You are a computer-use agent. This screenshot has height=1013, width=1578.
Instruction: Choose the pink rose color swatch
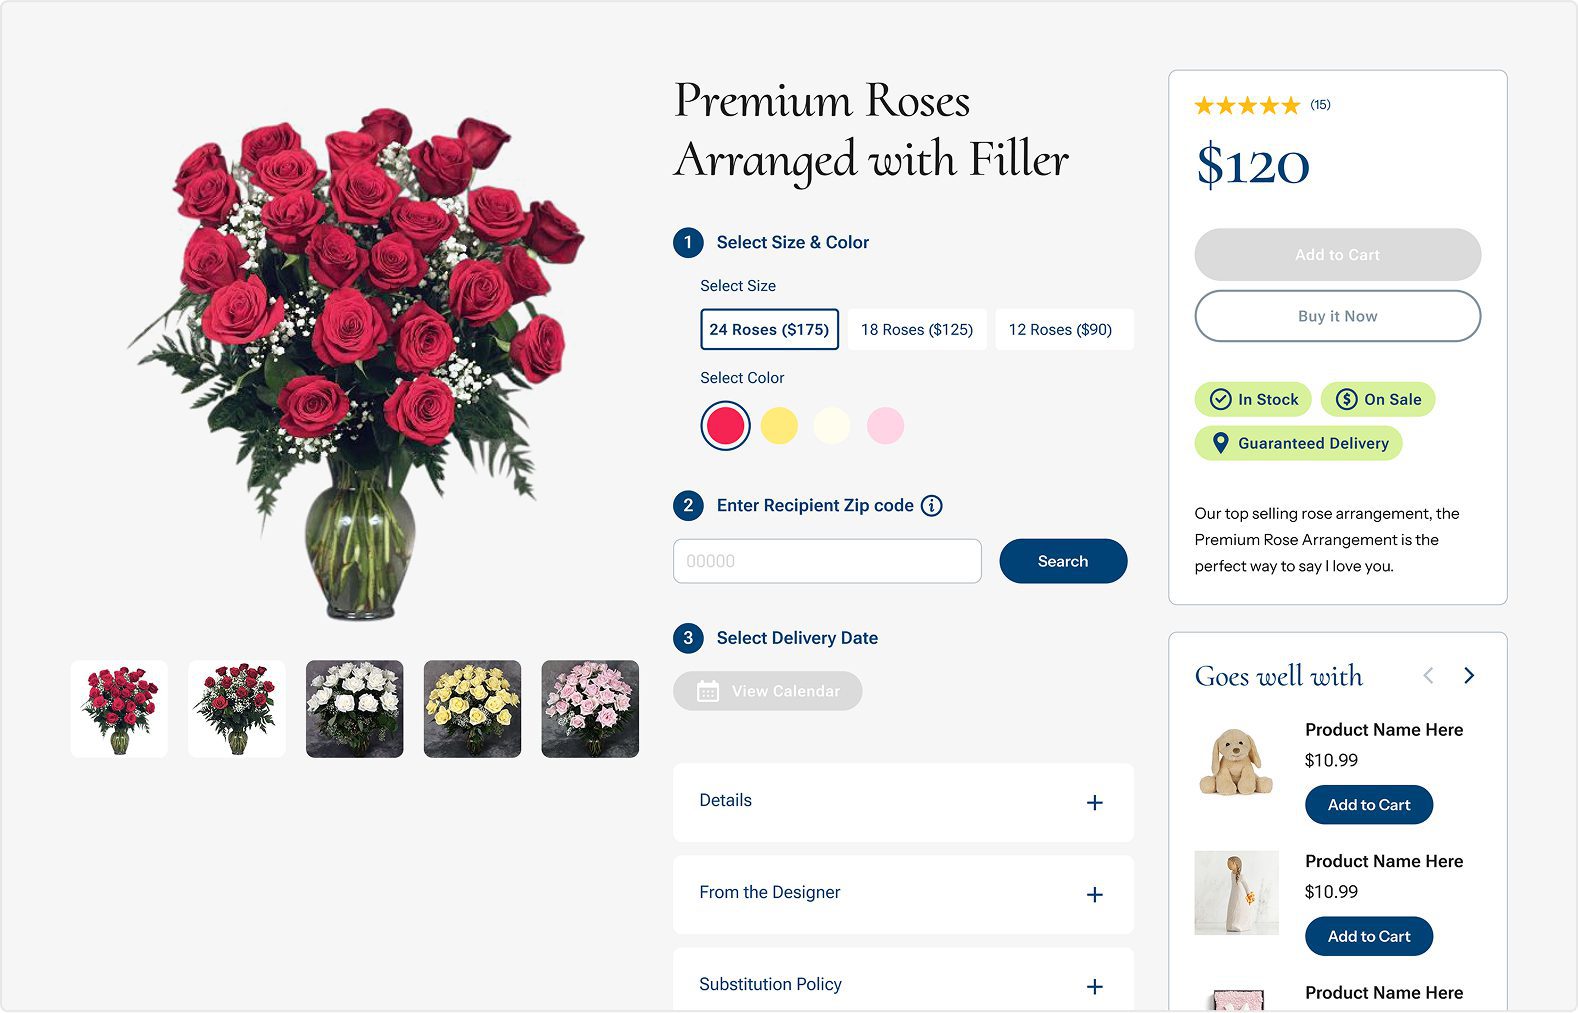tap(885, 426)
